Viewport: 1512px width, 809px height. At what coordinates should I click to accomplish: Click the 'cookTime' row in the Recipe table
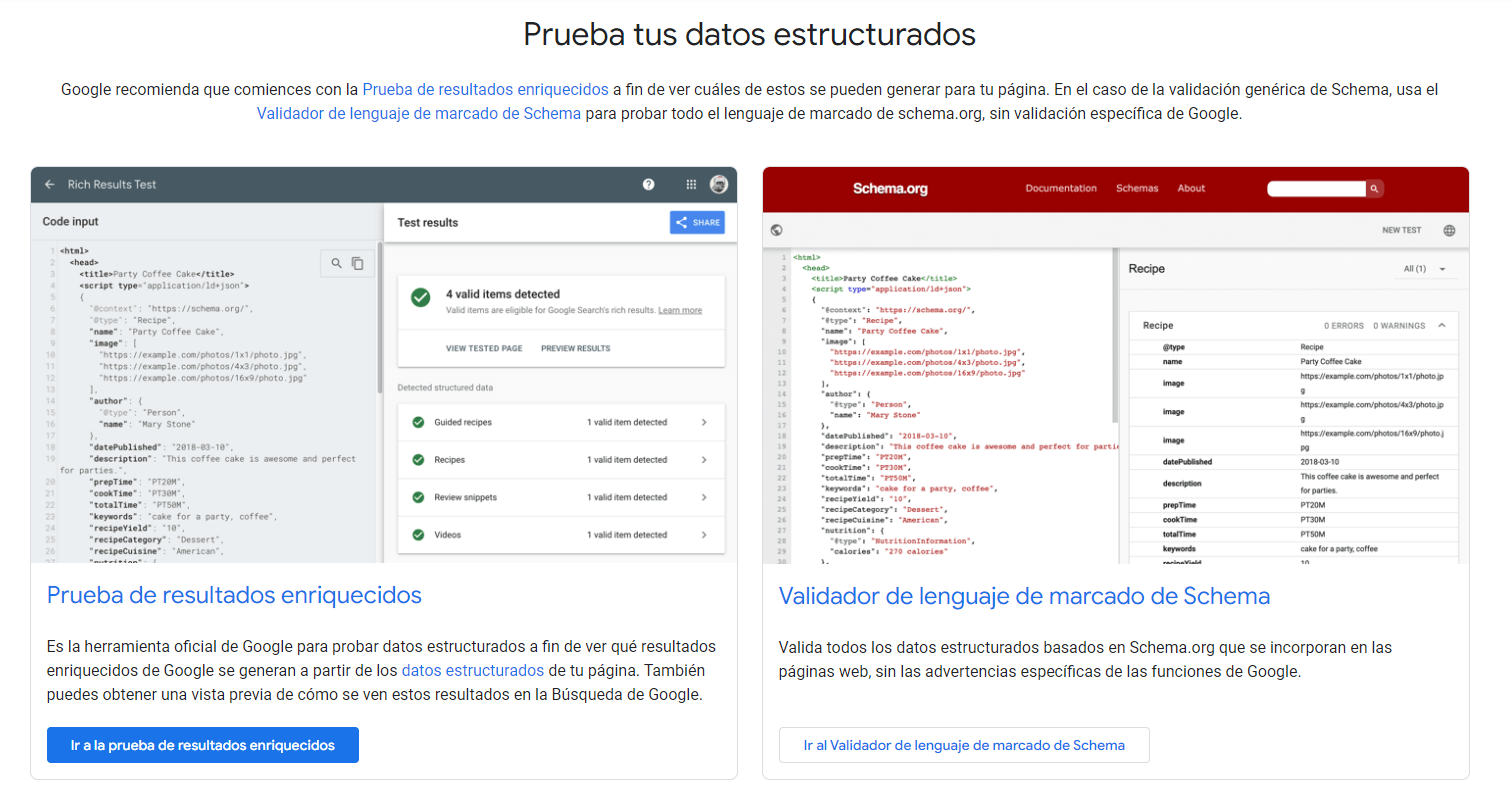point(1293,520)
